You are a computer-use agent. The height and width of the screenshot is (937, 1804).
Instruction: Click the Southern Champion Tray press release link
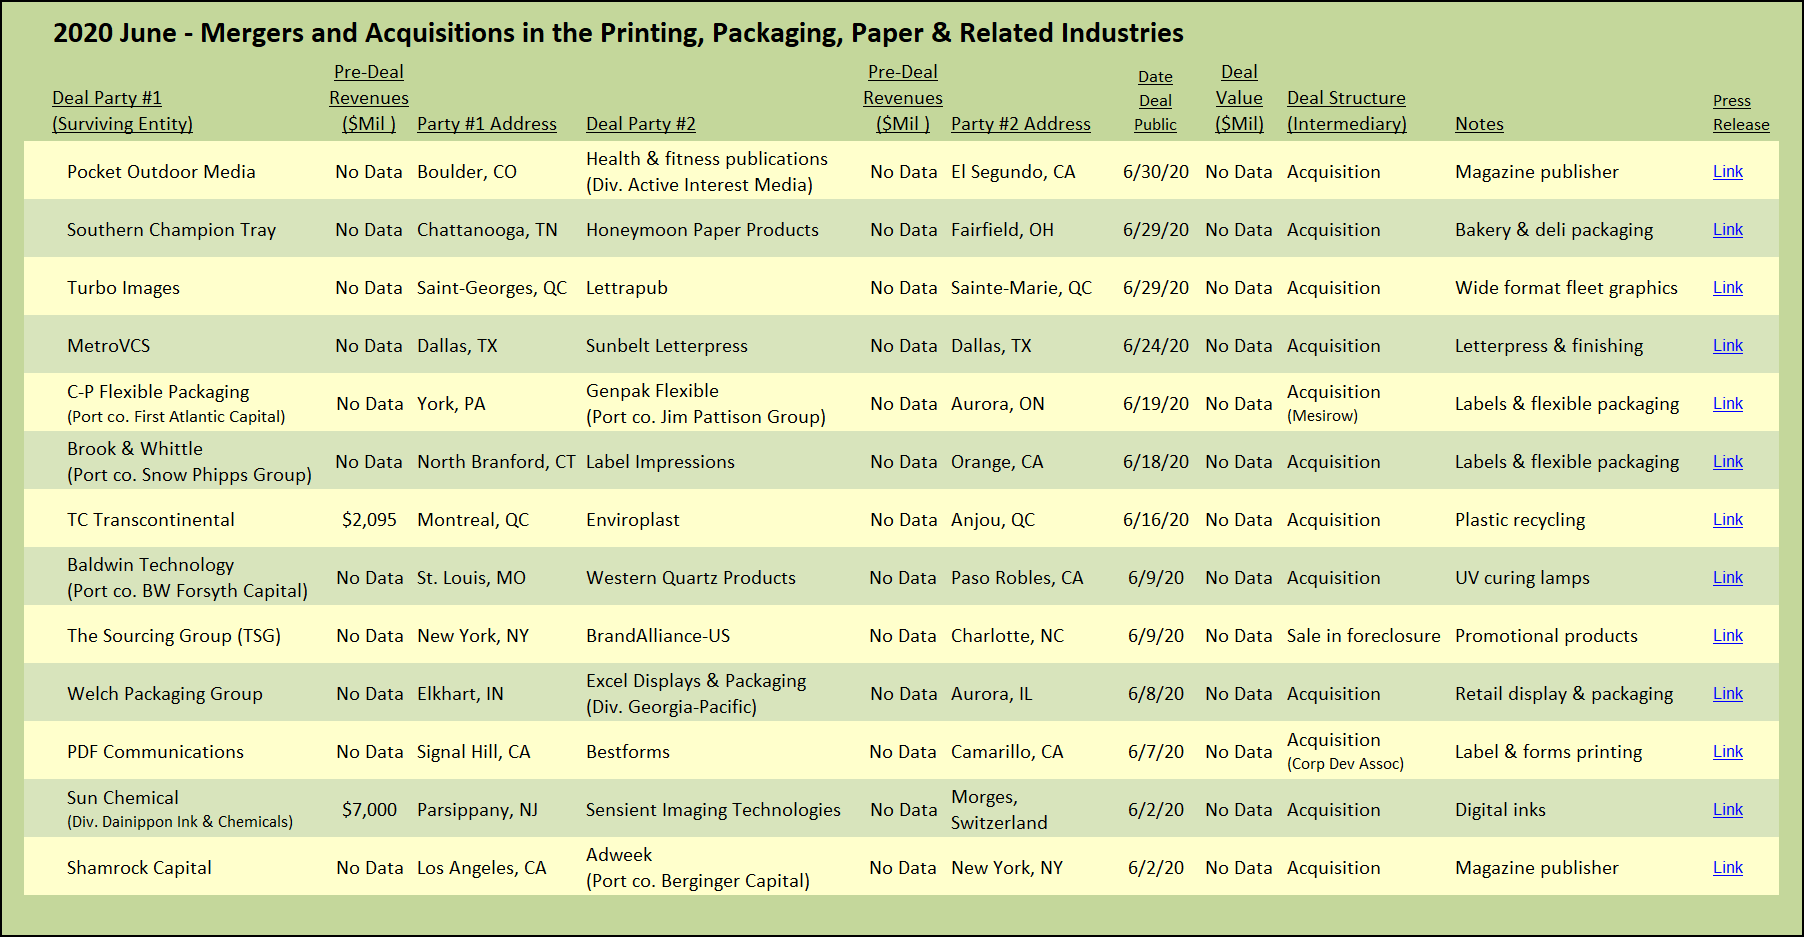point(1727,230)
